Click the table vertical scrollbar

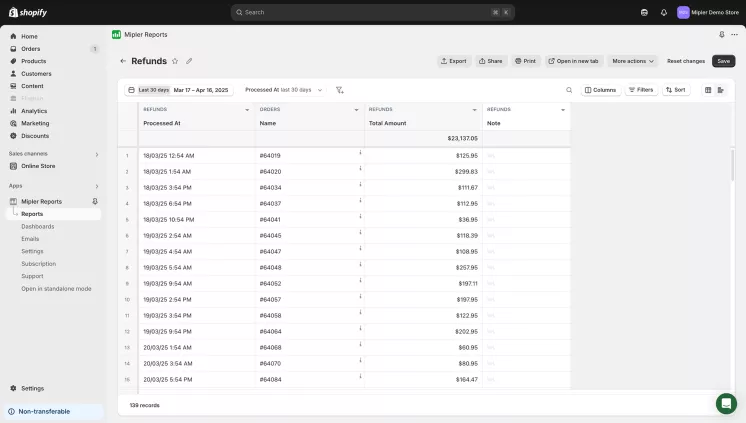732,165
